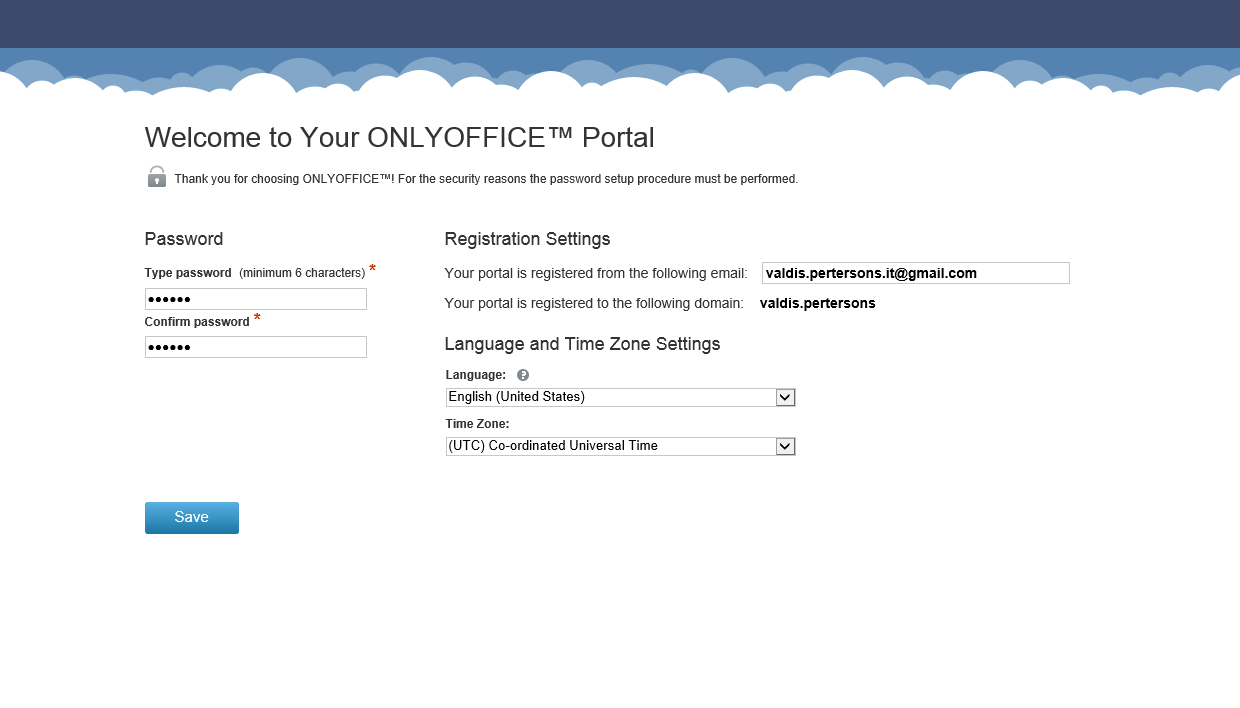Click the Save button
Image resolution: width=1240 pixels, height=708 pixels.
[x=191, y=517]
